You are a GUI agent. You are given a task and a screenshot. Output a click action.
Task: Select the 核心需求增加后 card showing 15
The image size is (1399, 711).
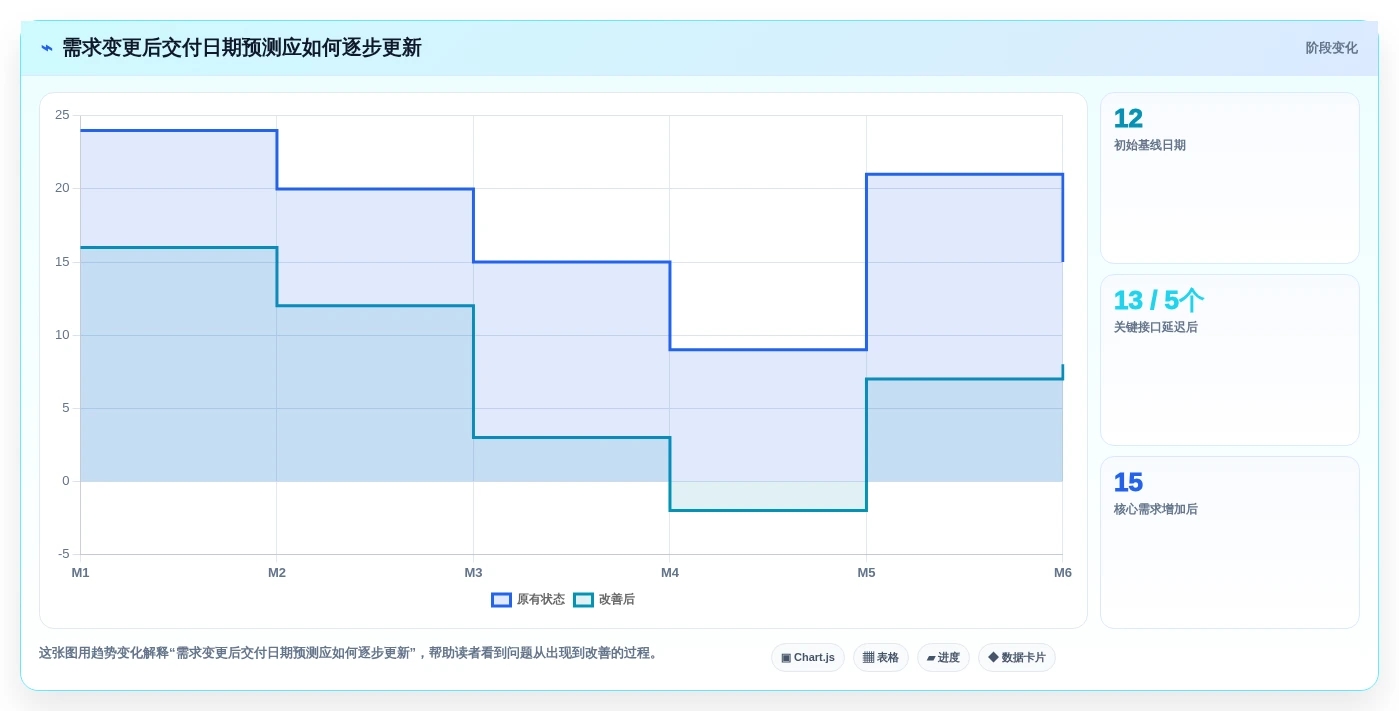[1230, 542]
